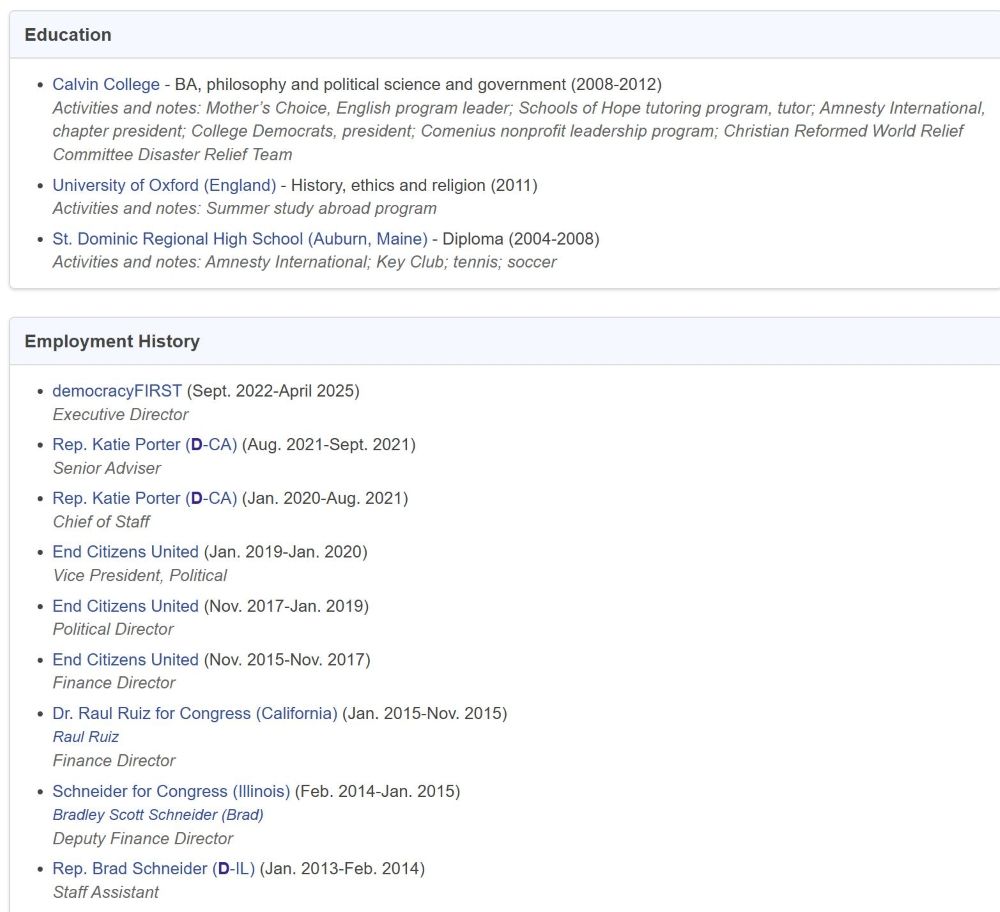Screen dimensions: 1000x912
Task: Open University of Oxford (England) link
Action: click(164, 185)
